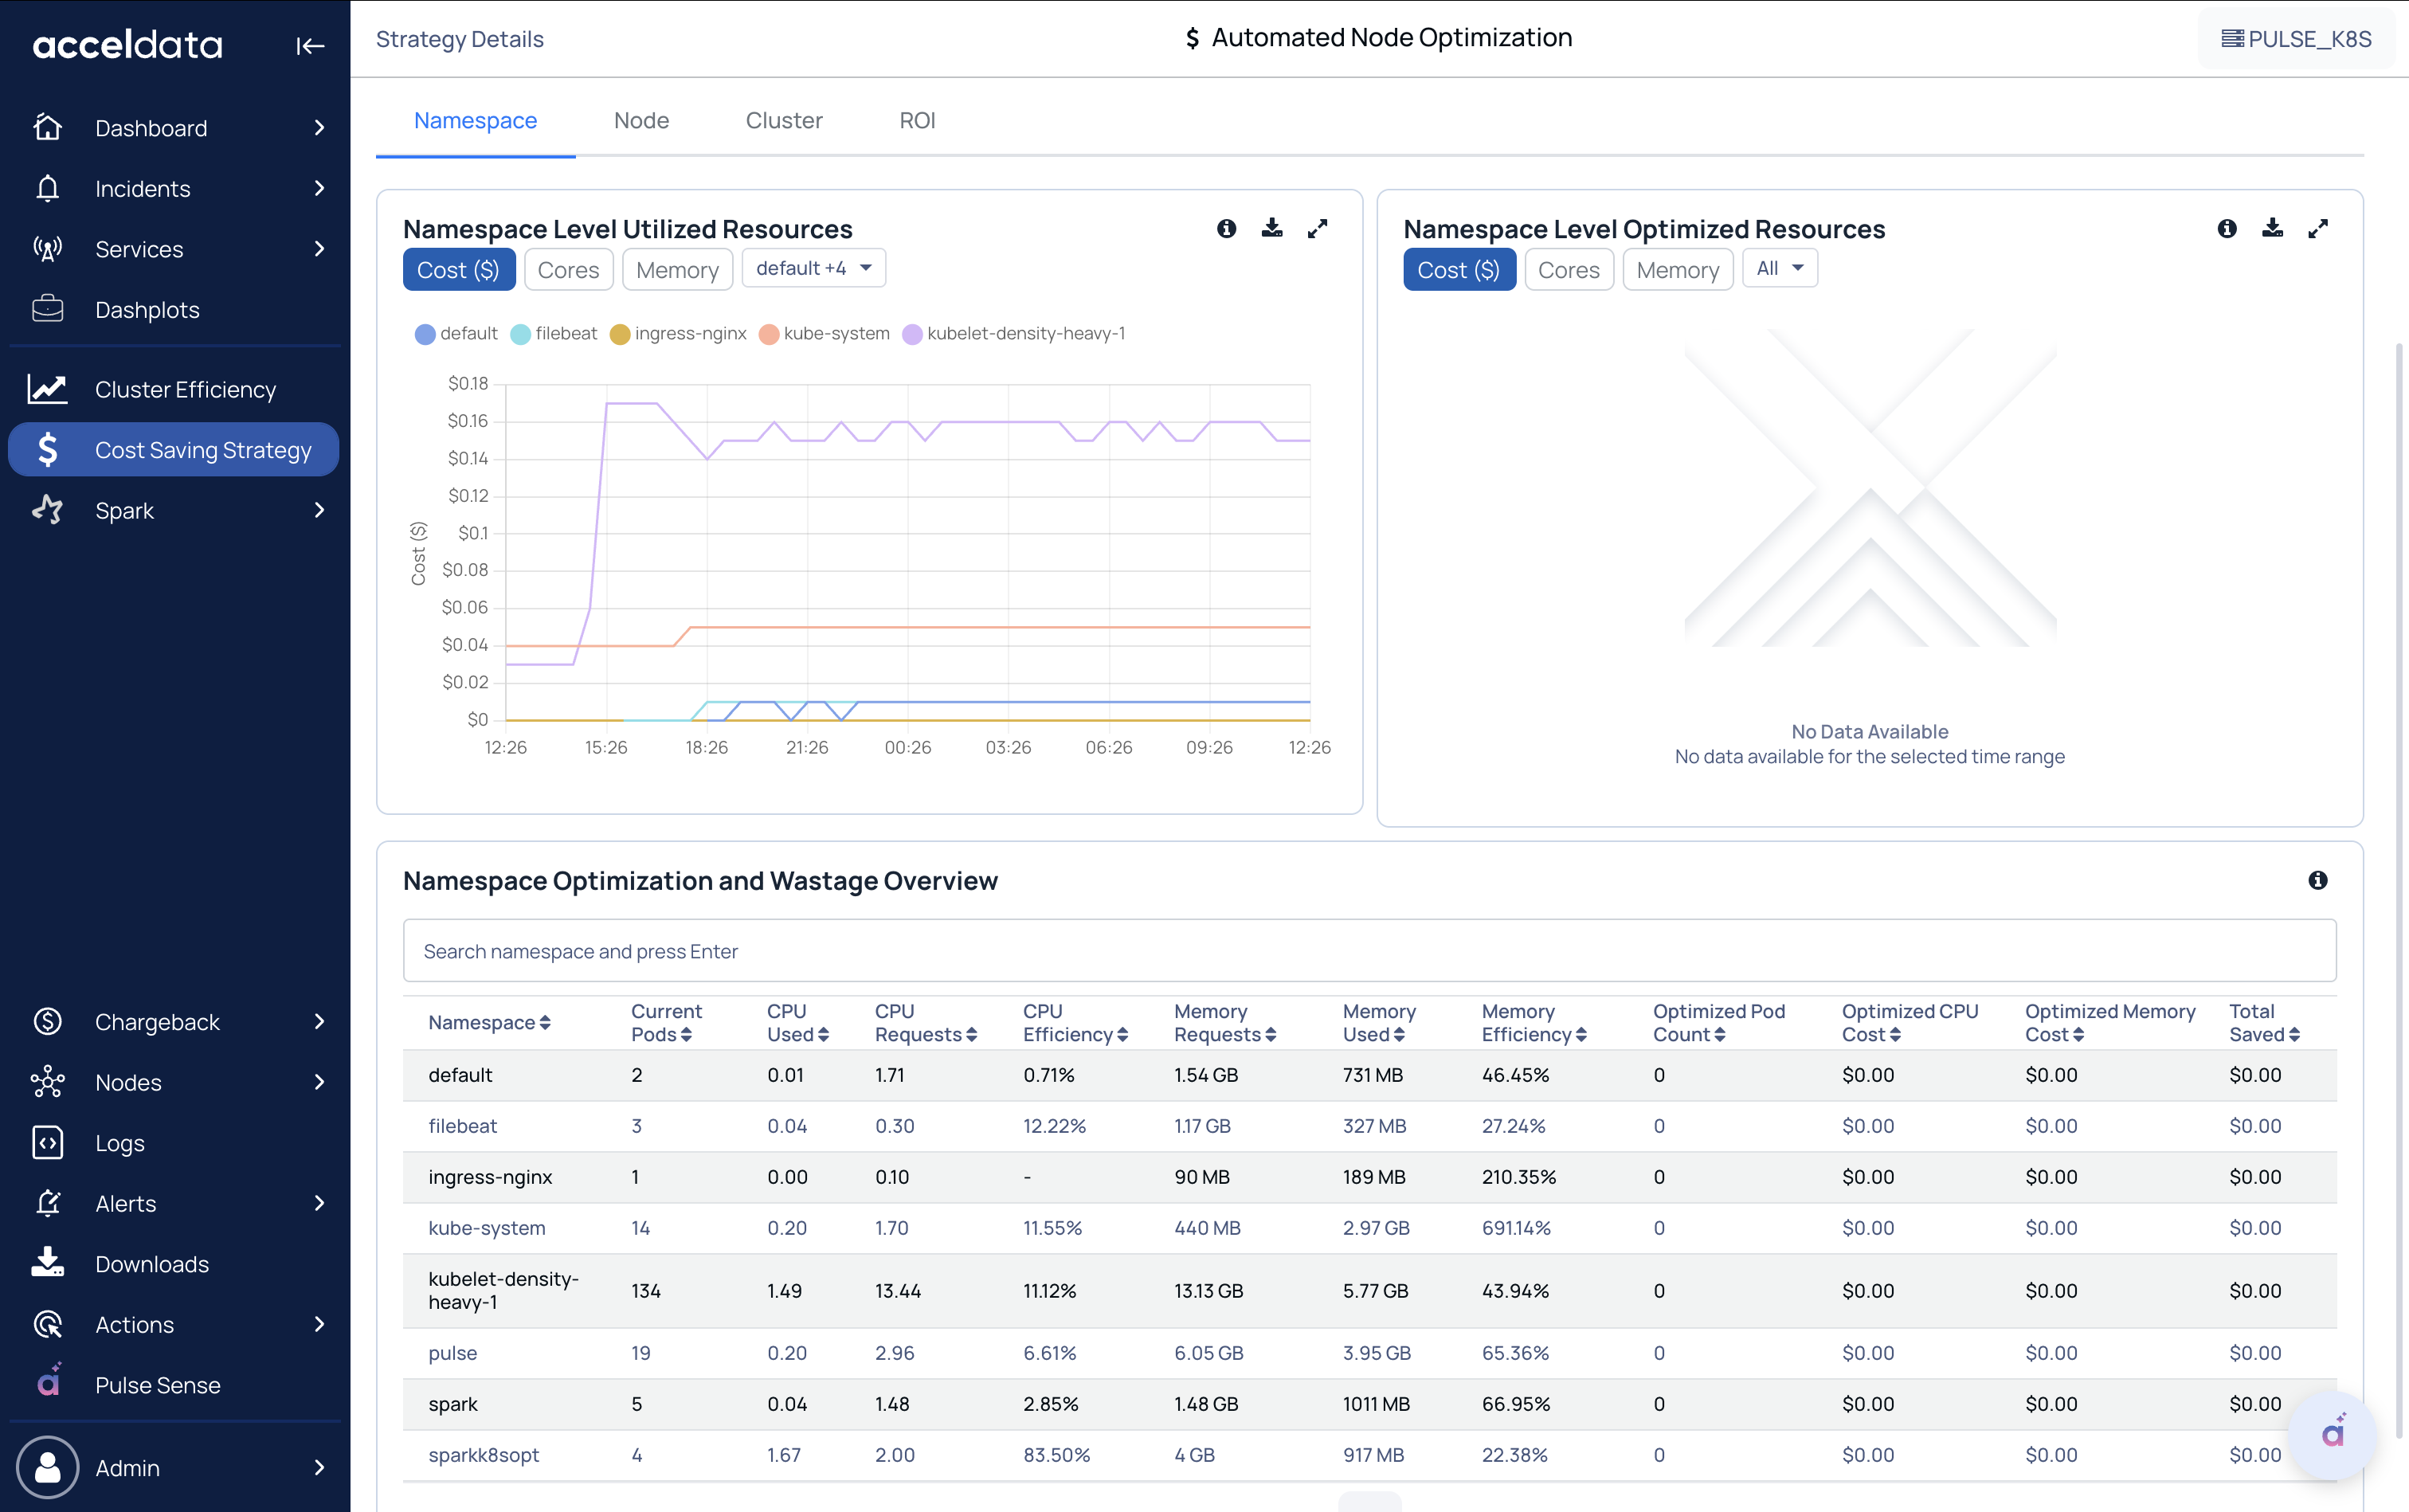Expand the Chargeback submenu chevron
2409x1512 pixels.
[x=319, y=1022]
